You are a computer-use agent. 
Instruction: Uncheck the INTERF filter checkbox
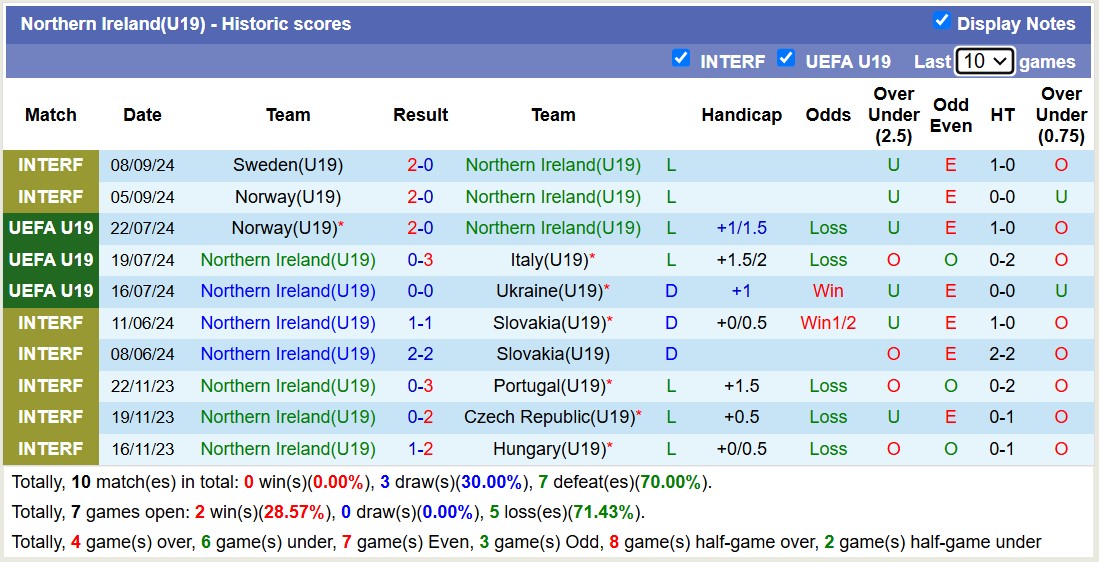681,58
